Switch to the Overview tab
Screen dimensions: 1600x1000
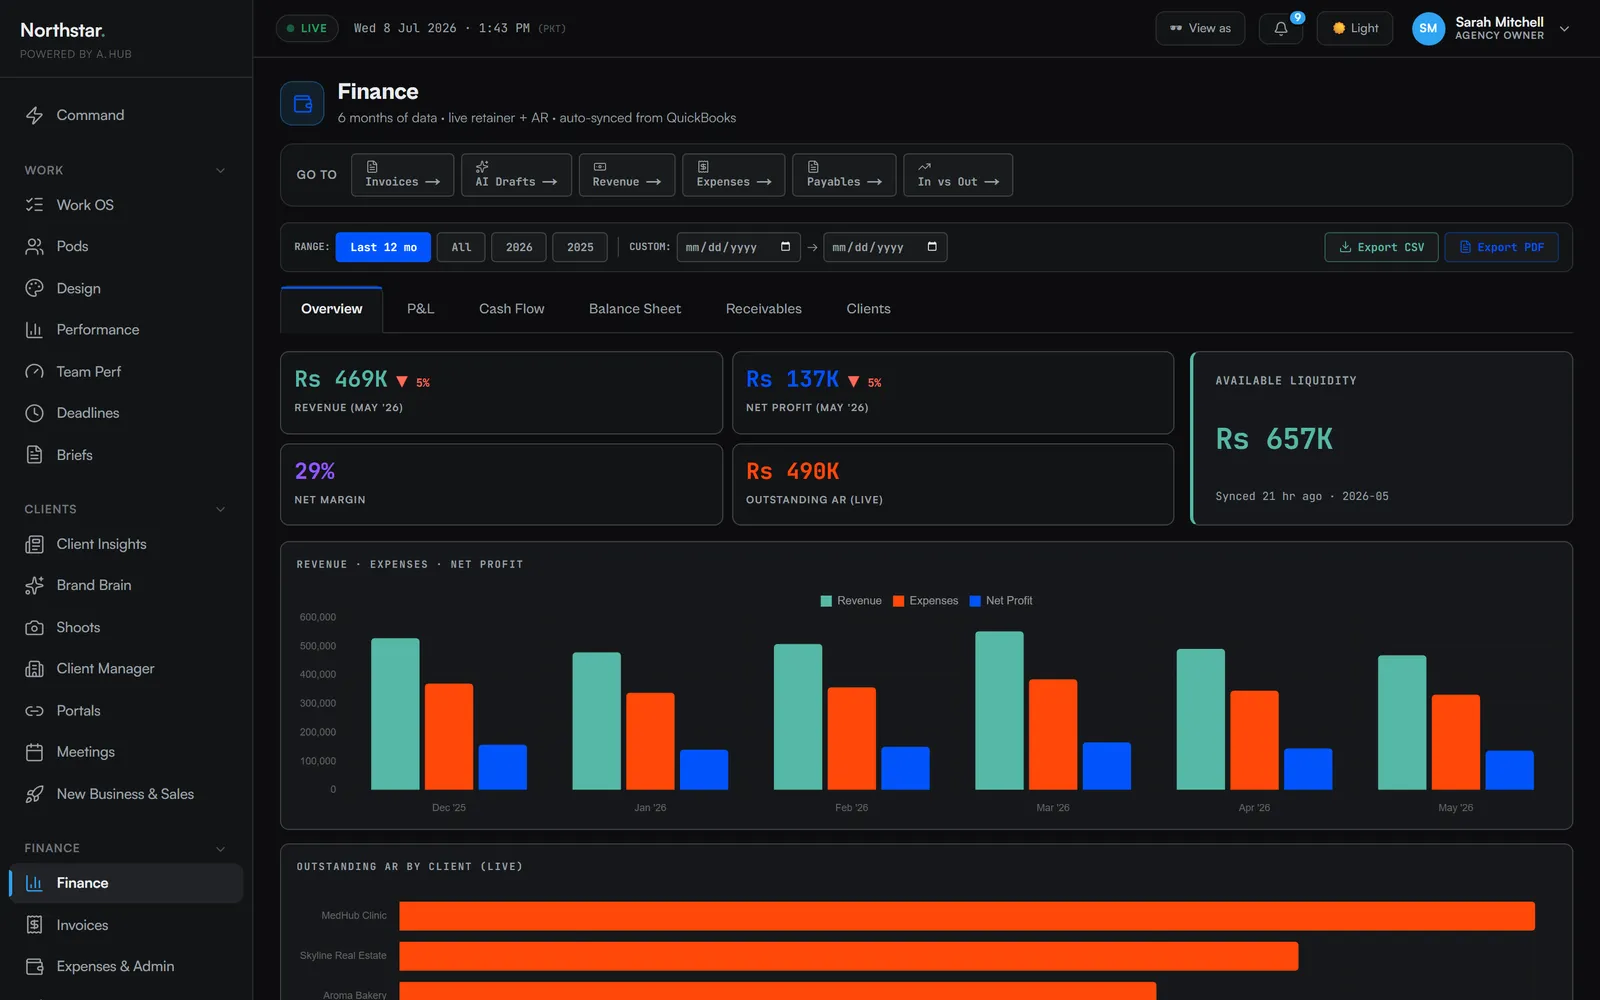(x=332, y=309)
